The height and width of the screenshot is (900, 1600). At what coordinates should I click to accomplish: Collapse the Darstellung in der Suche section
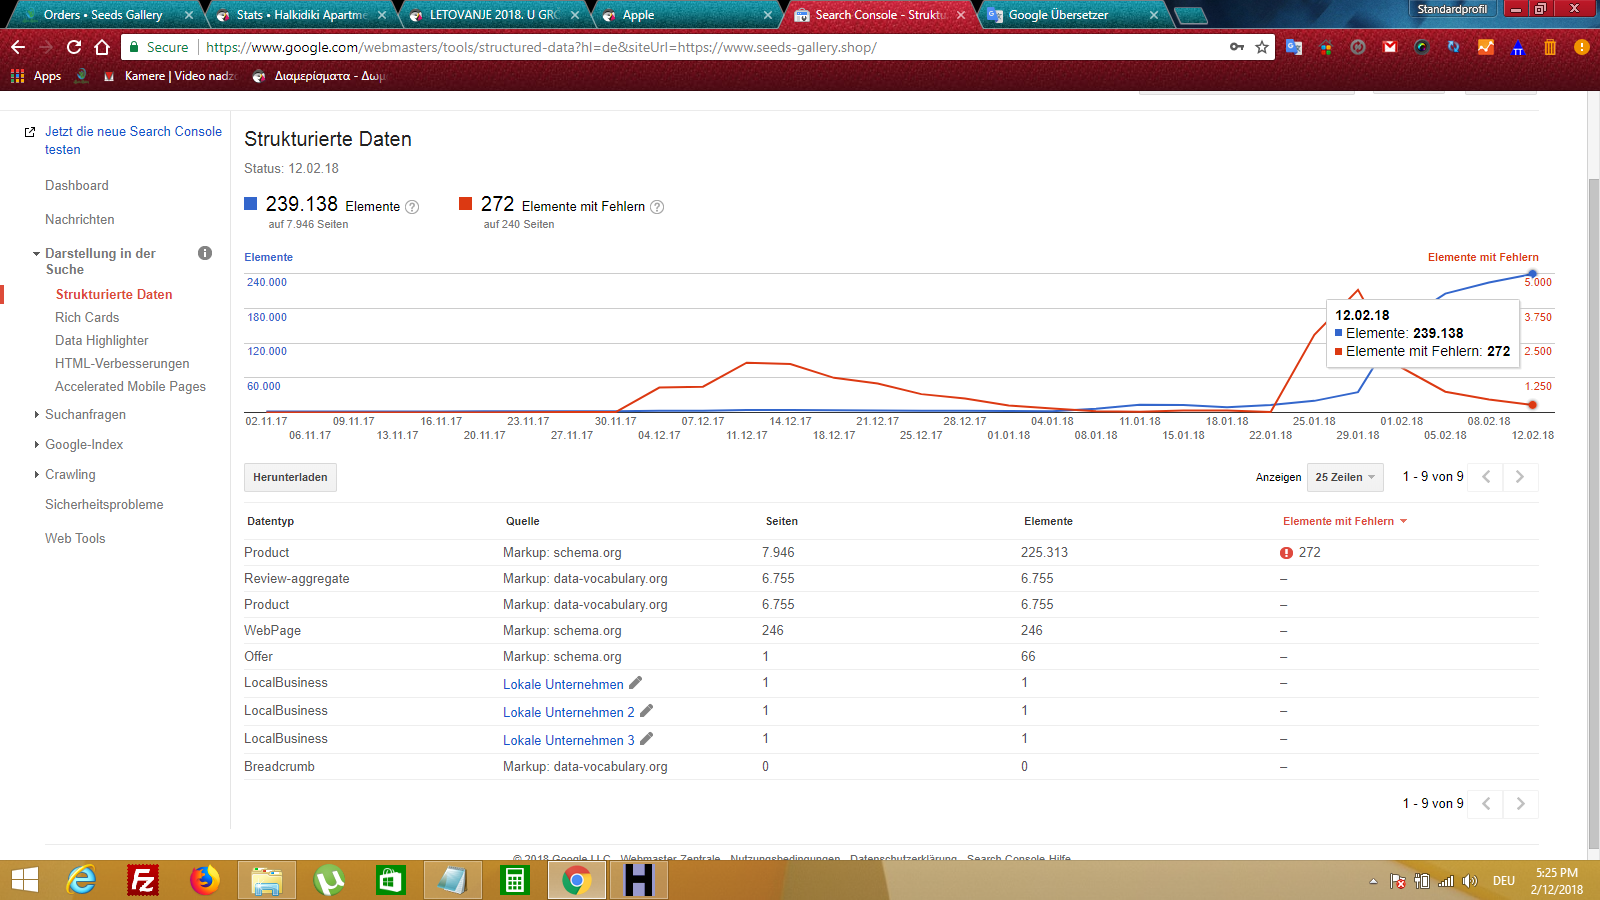click(x=36, y=254)
